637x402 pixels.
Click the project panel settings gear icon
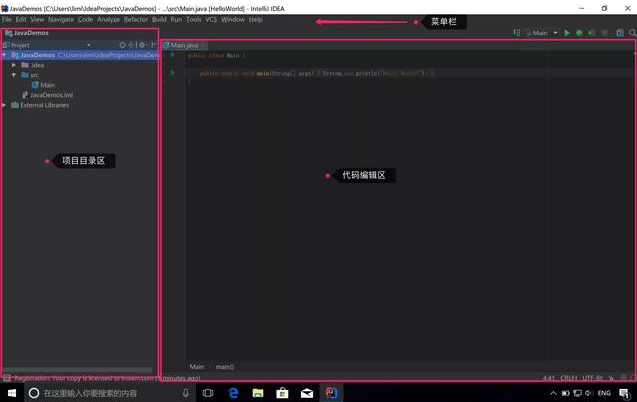(143, 45)
